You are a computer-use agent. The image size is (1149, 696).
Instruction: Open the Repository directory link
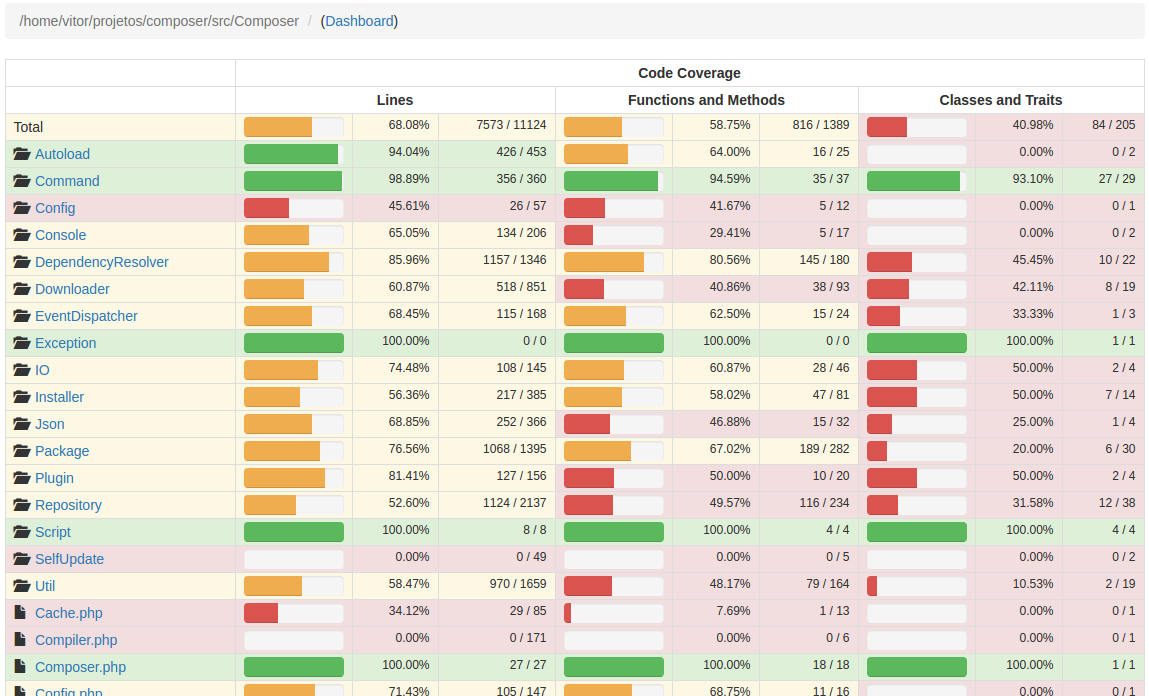tap(68, 506)
